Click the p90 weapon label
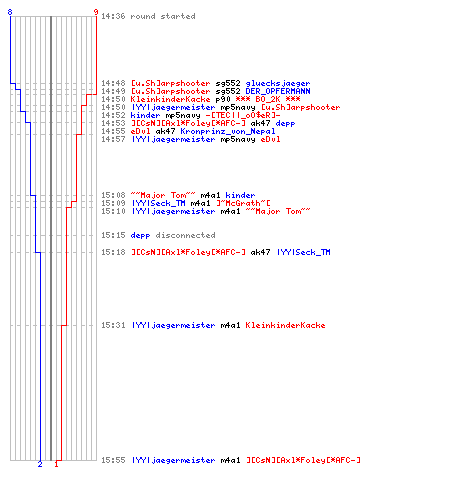 (x=223, y=99)
